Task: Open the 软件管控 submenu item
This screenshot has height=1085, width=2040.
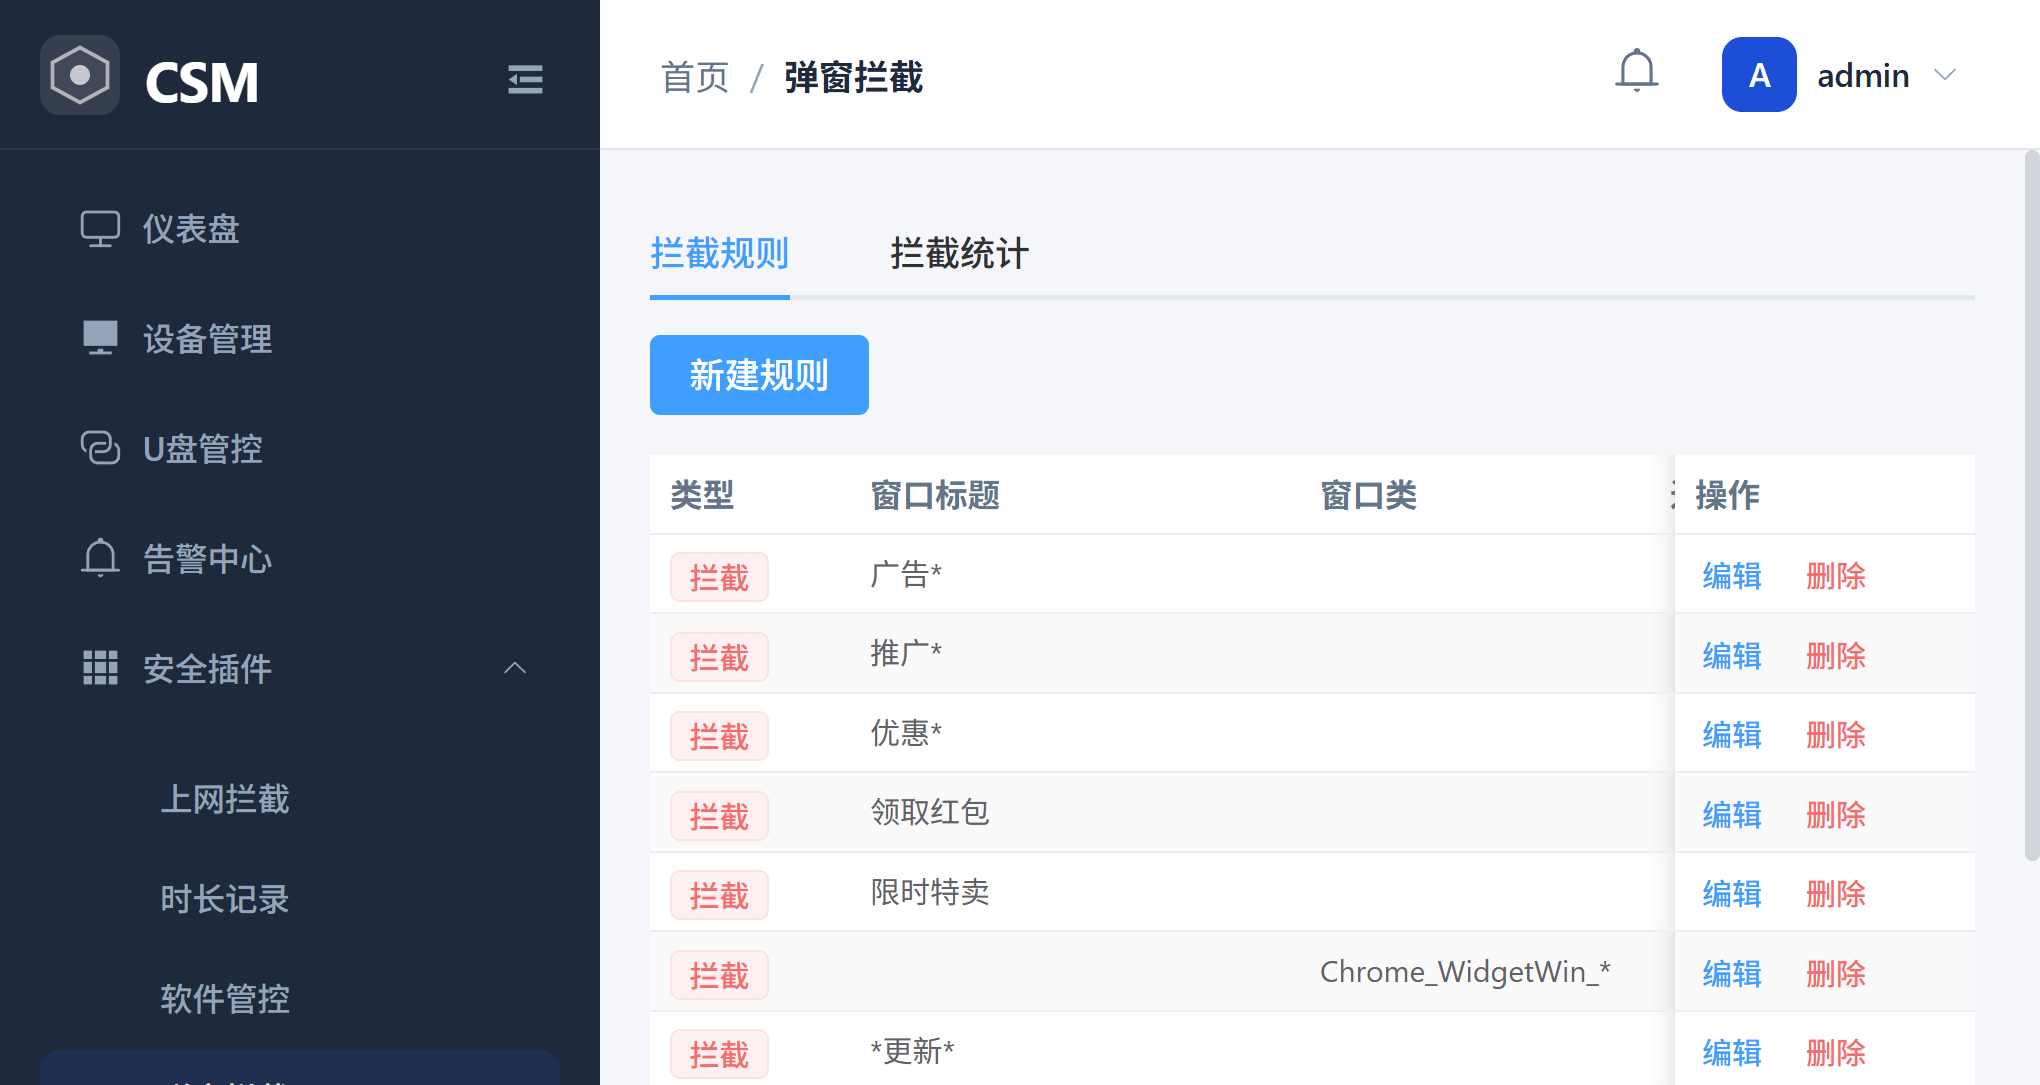Action: 225,999
